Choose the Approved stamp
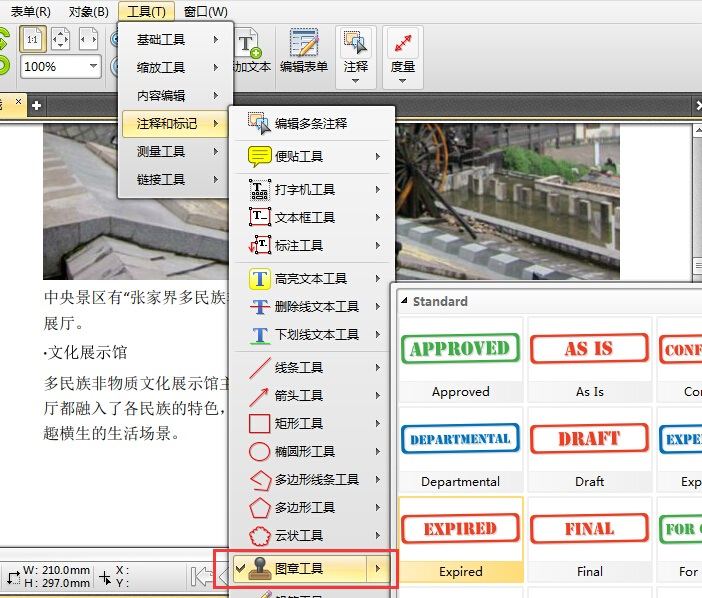Image resolution: width=702 pixels, height=598 pixels. tap(461, 360)
